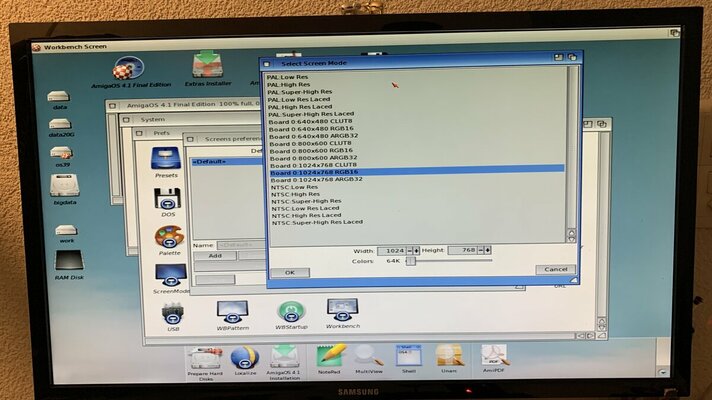Image resolution: width=712 pixels, height=400 pixels.
Task: Open the Workbench prefs icon
Action: (x=342, y=310)
